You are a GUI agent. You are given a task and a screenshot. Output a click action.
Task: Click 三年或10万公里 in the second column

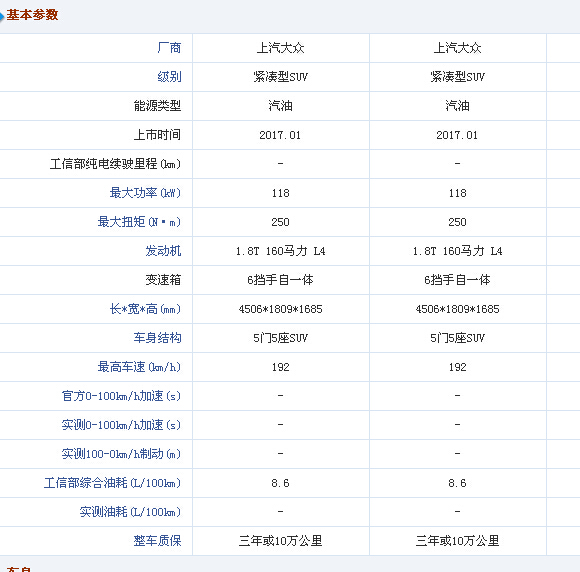(457, 541)
